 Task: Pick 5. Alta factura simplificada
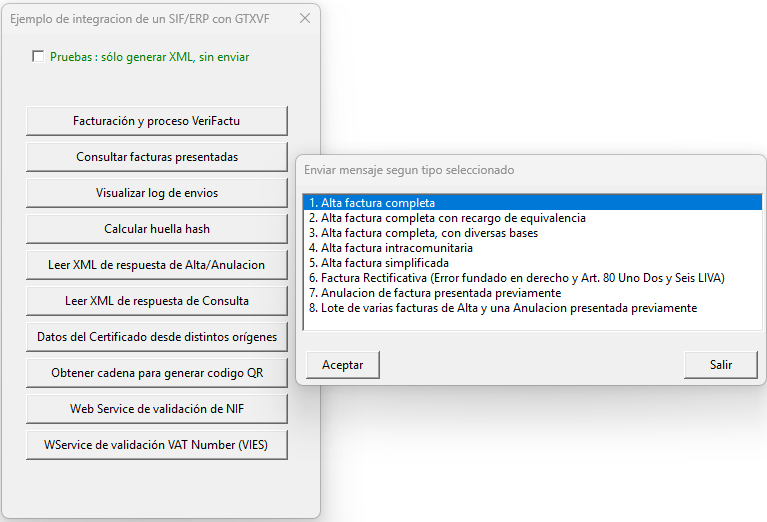point(378,263)
